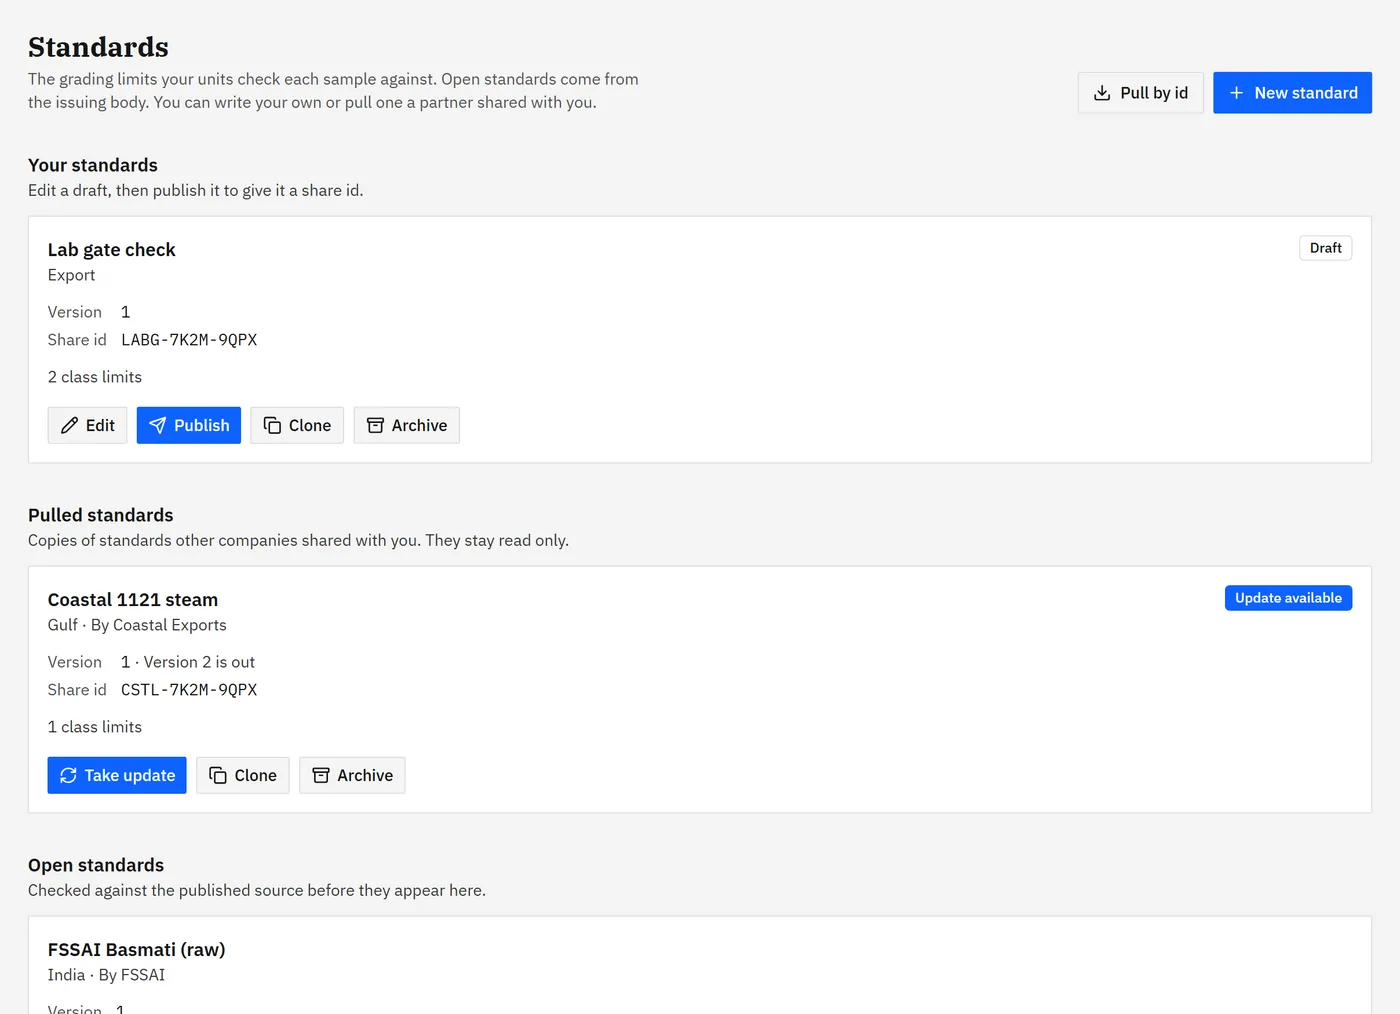
Task: Edit the Lab gate check draft
Action: pyautogui.click(x=87, y=425)
